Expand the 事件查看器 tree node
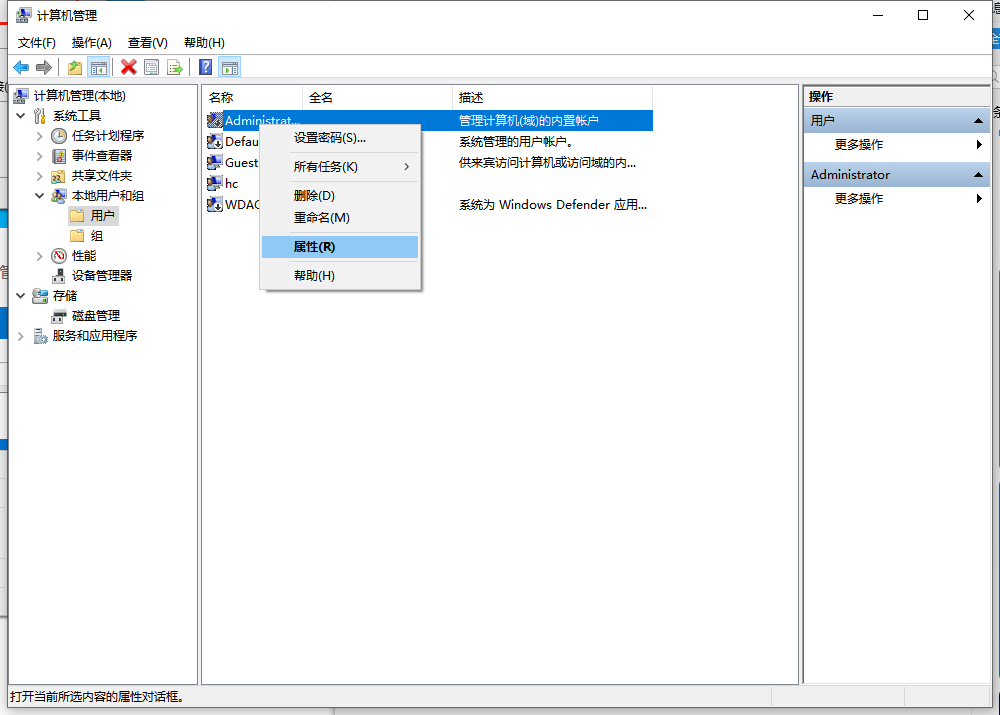 (x=40, y=156)
